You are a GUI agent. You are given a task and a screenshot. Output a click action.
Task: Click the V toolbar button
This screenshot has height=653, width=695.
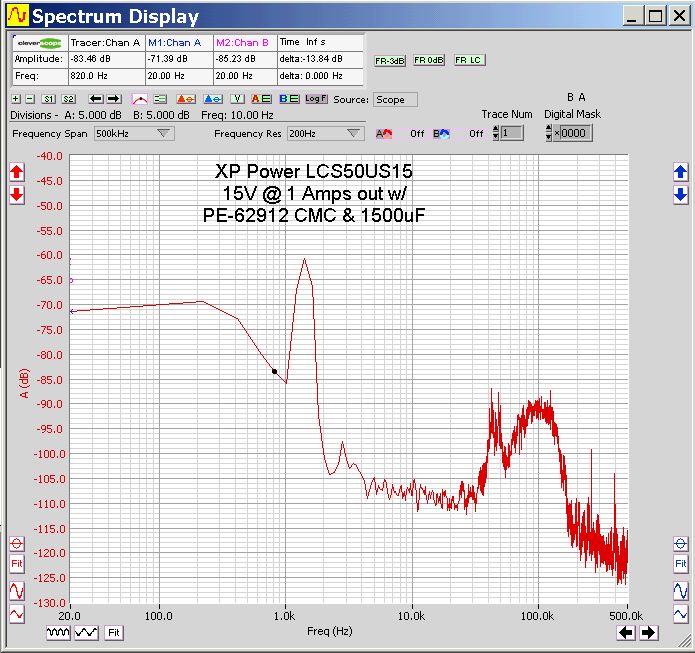(x=238, y=99)
